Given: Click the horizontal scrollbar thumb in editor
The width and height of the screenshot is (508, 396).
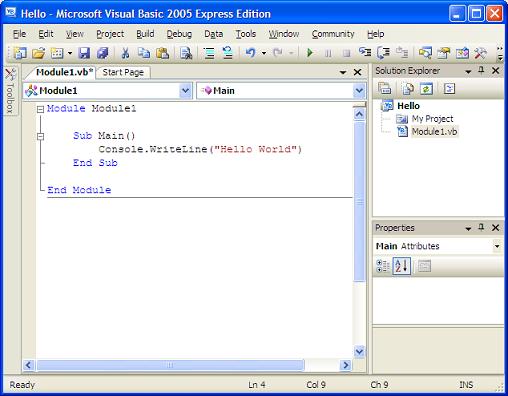Looking at the screenshot, I should 170,365.
